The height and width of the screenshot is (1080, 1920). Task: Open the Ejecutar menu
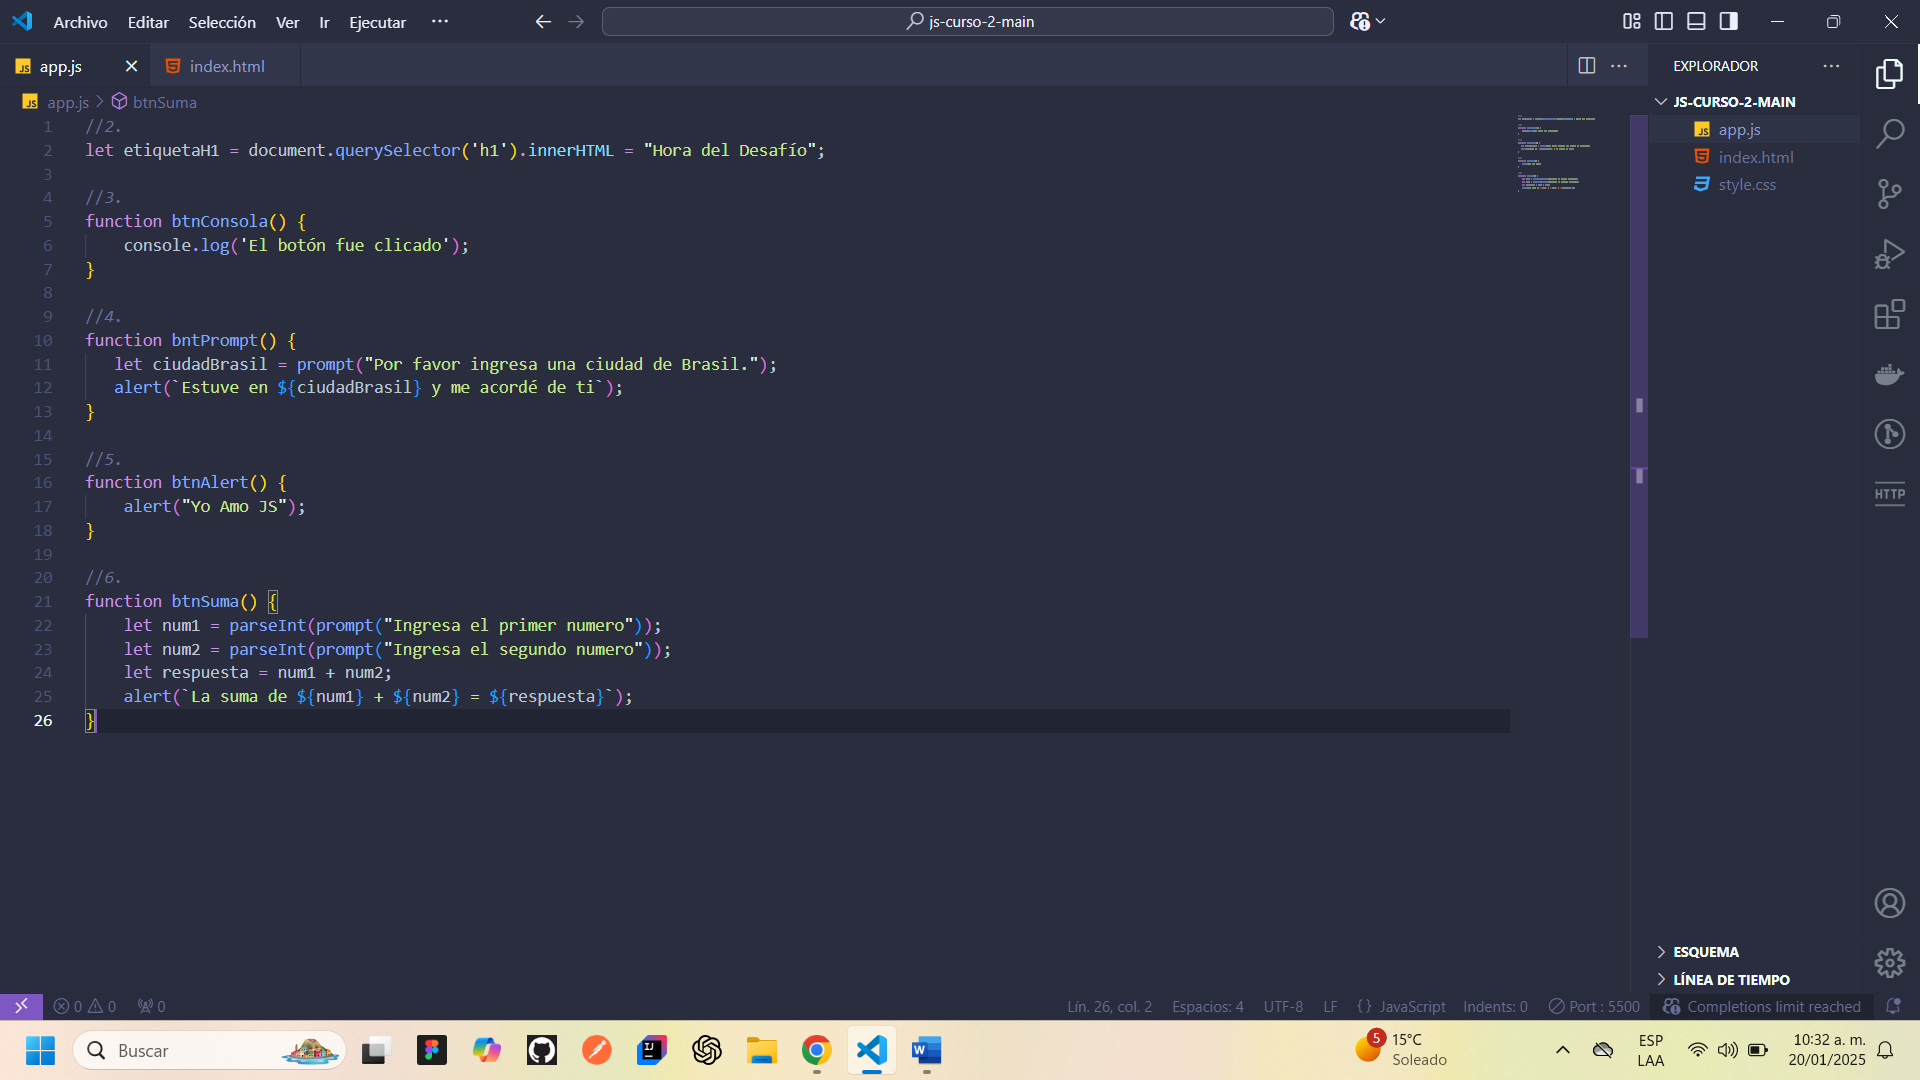click(377, 21)
